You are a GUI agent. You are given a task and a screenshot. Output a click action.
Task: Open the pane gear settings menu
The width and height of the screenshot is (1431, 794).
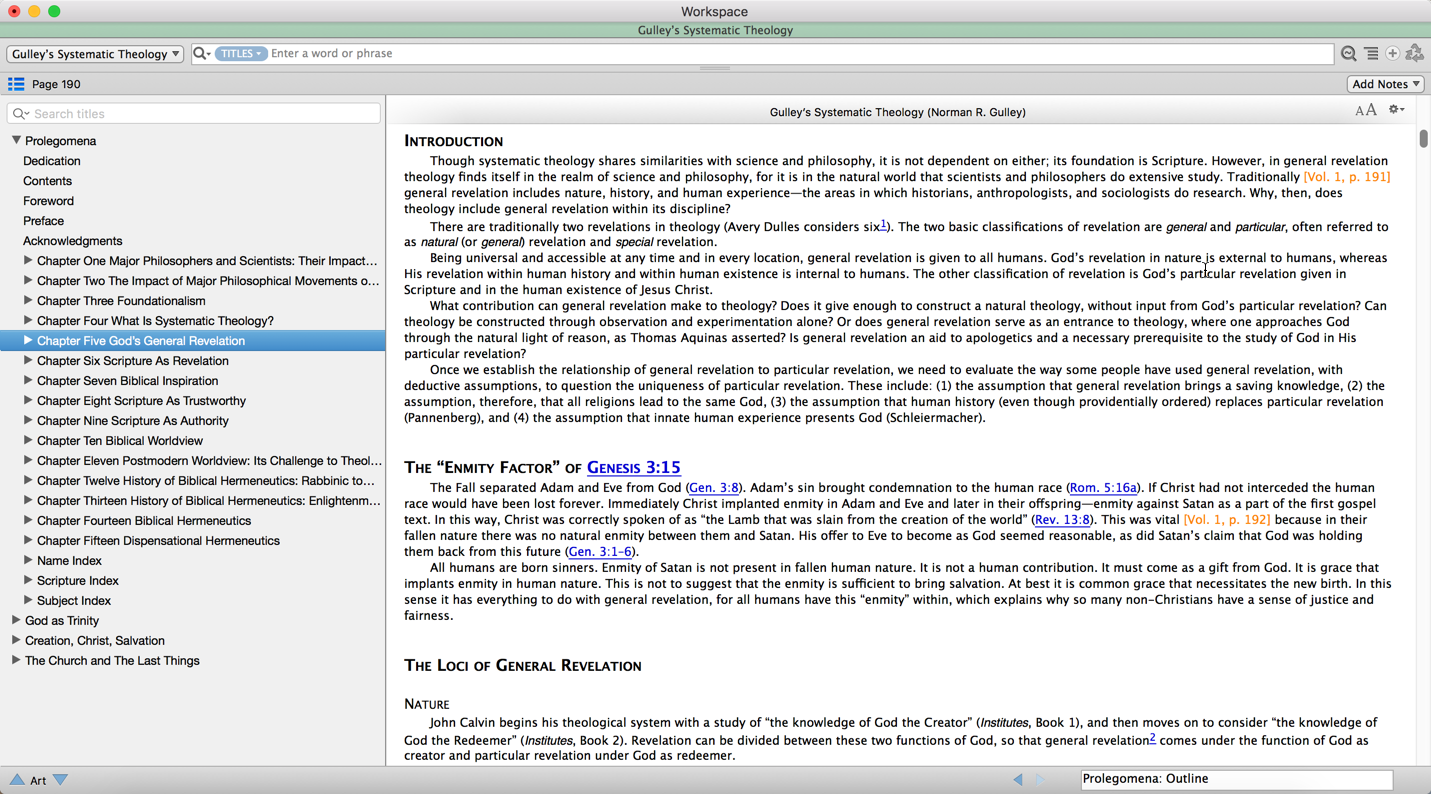click(1396, 110)
